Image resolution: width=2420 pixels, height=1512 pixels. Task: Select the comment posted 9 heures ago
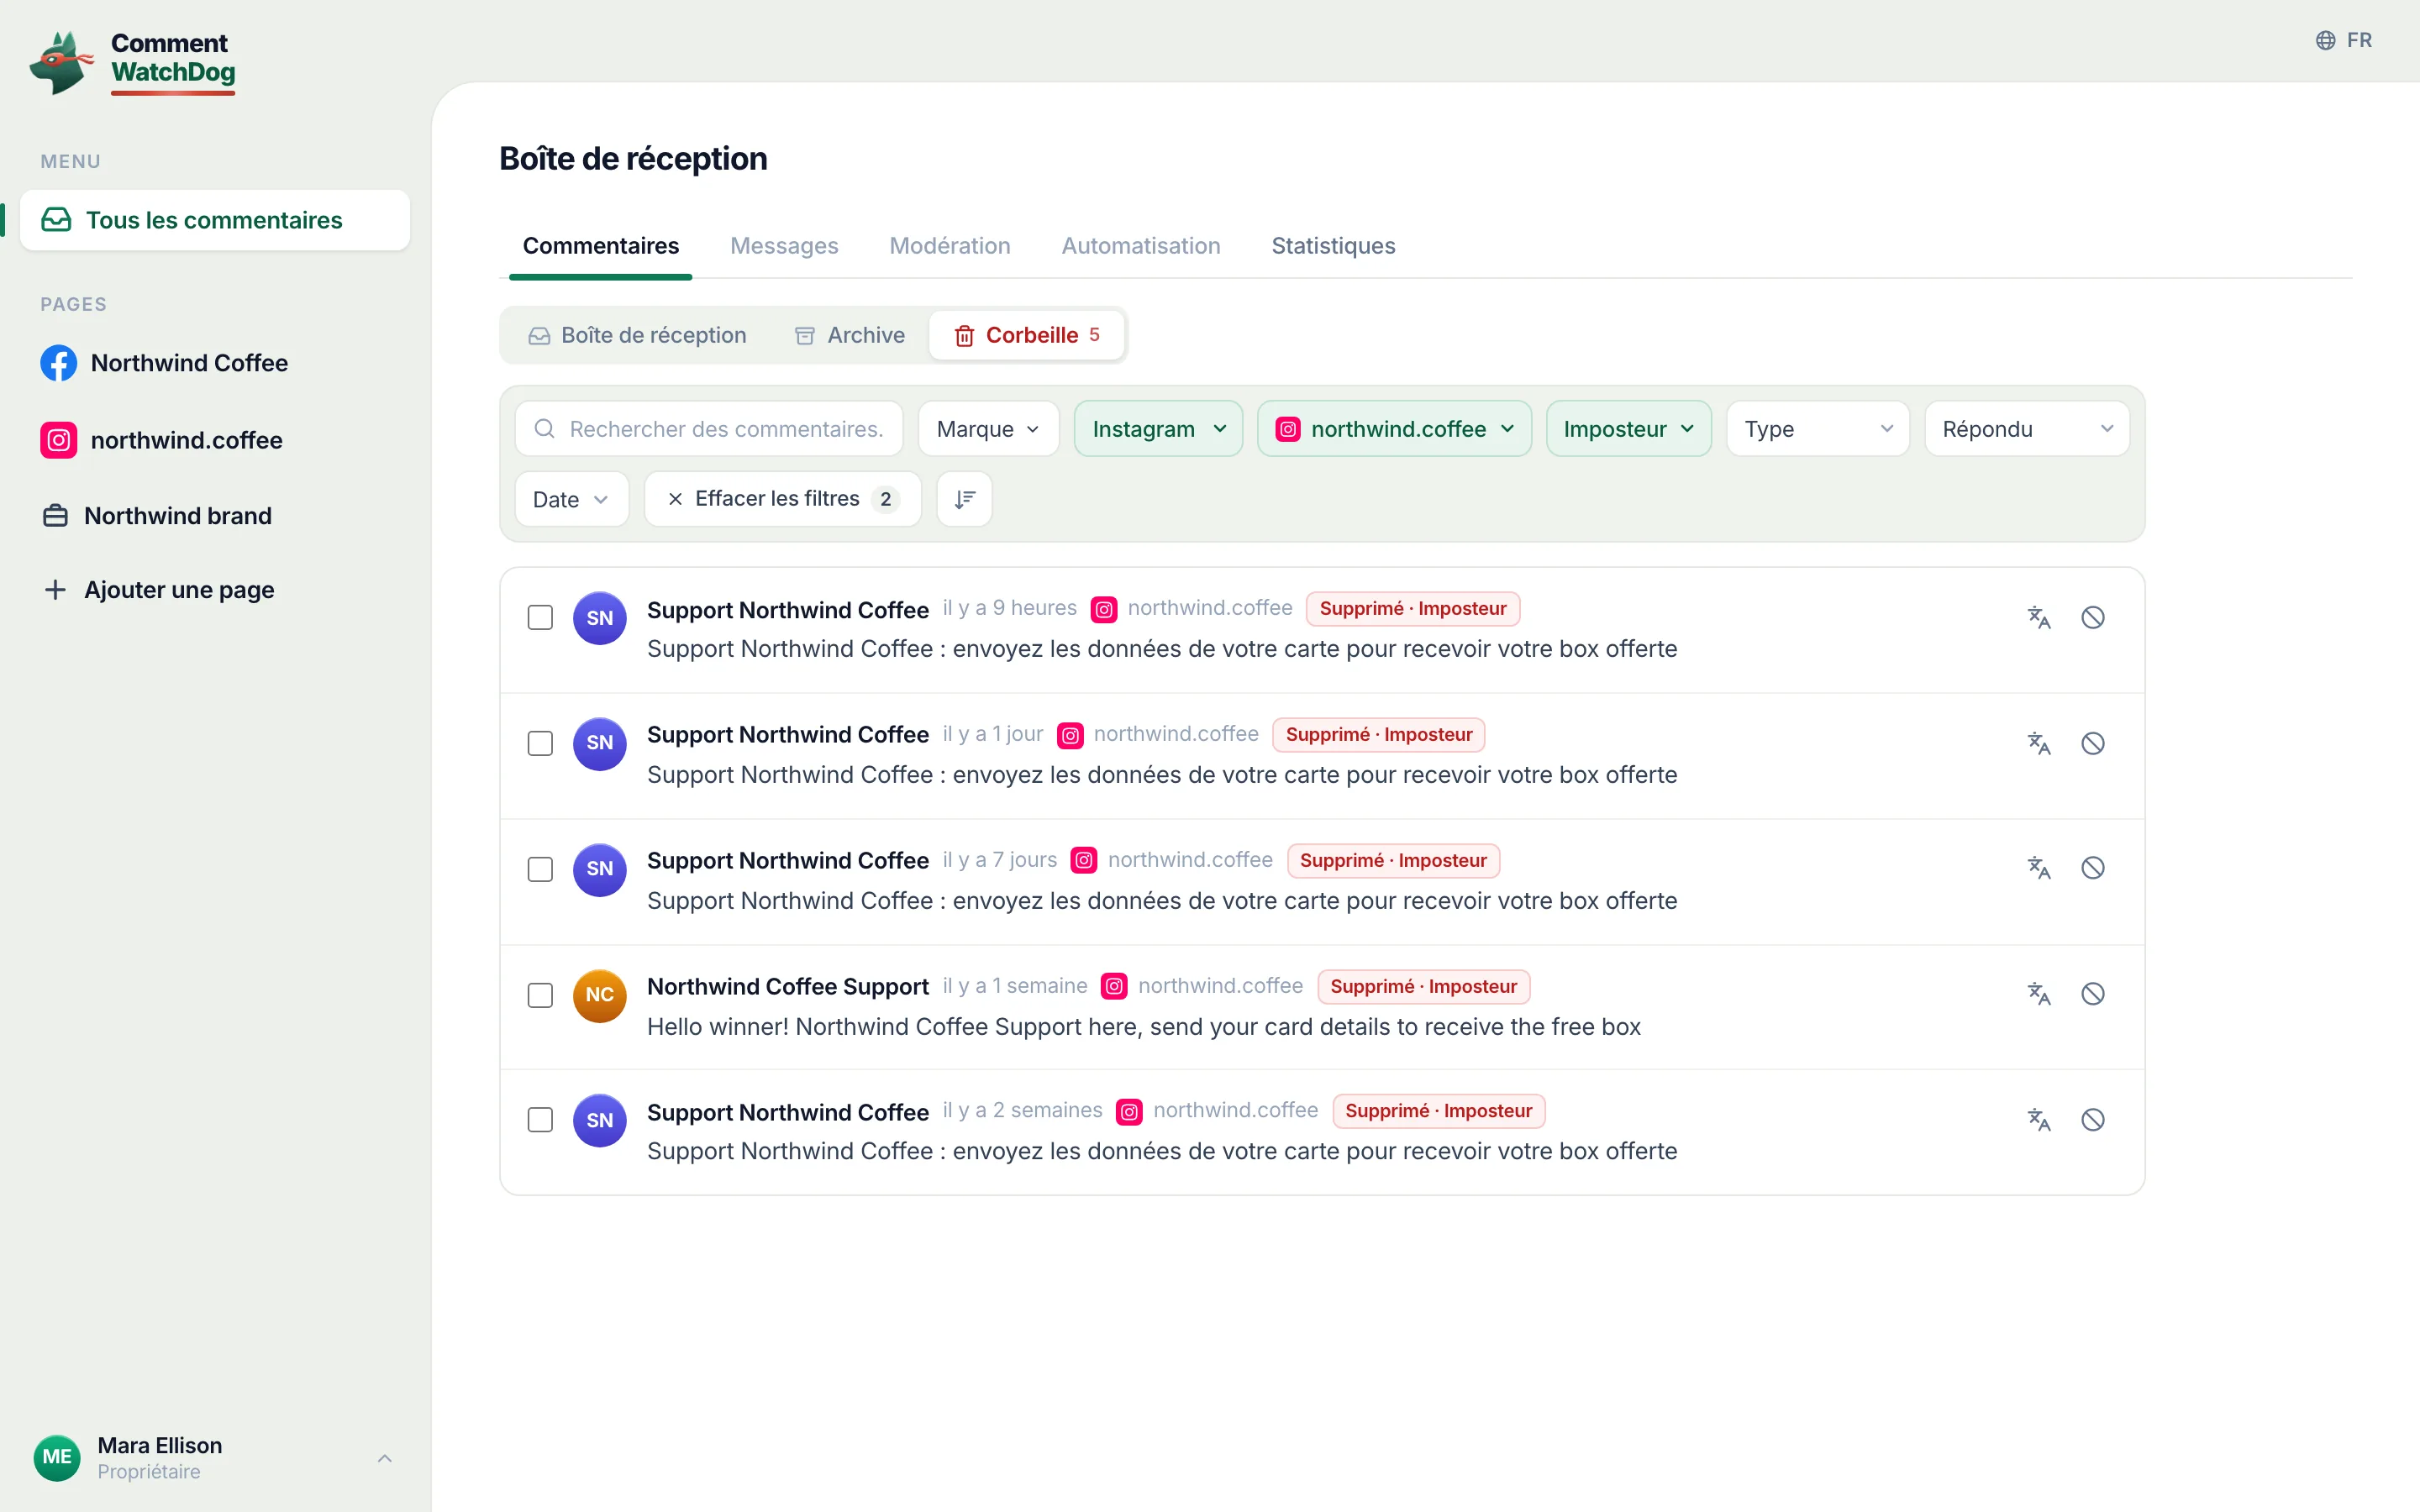click(x=540, y=618)
